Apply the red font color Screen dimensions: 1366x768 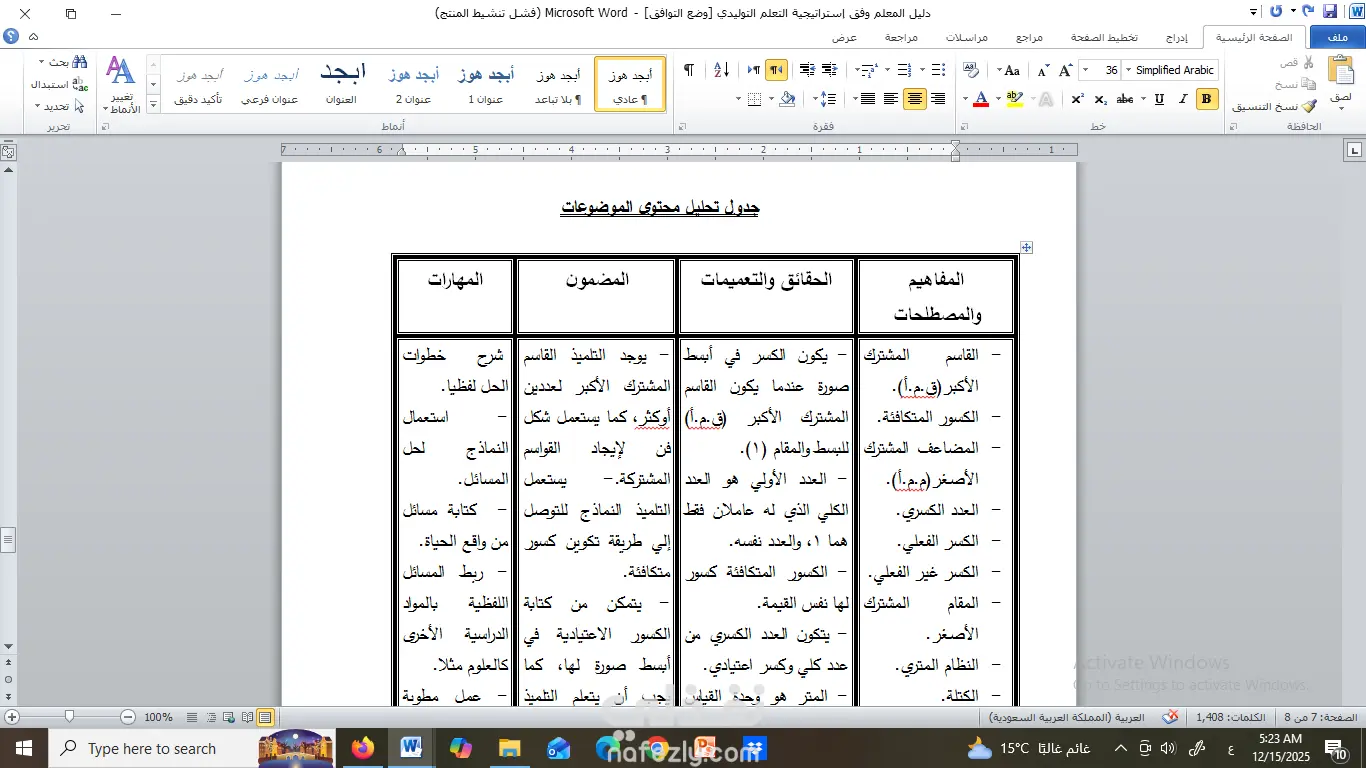coord(981,99)
